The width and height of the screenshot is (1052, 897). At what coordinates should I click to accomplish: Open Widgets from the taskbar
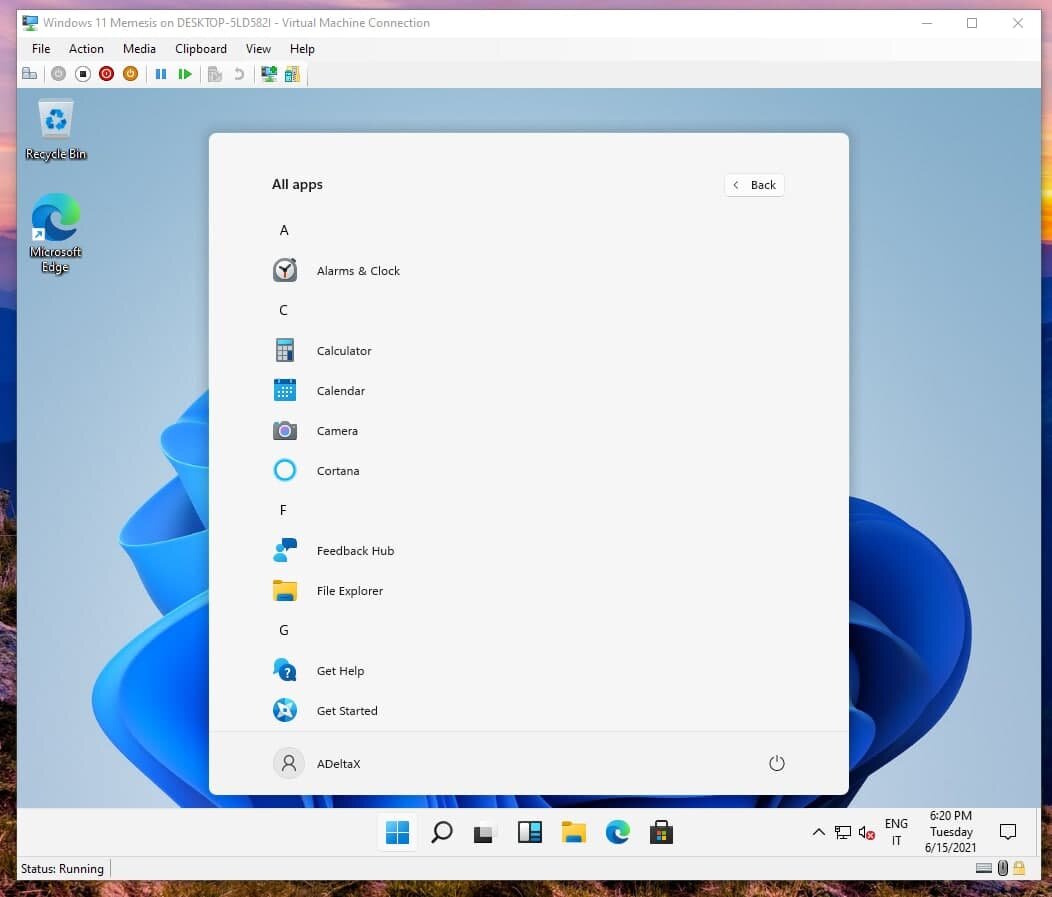pyautogui.click(x=529, y=833)
